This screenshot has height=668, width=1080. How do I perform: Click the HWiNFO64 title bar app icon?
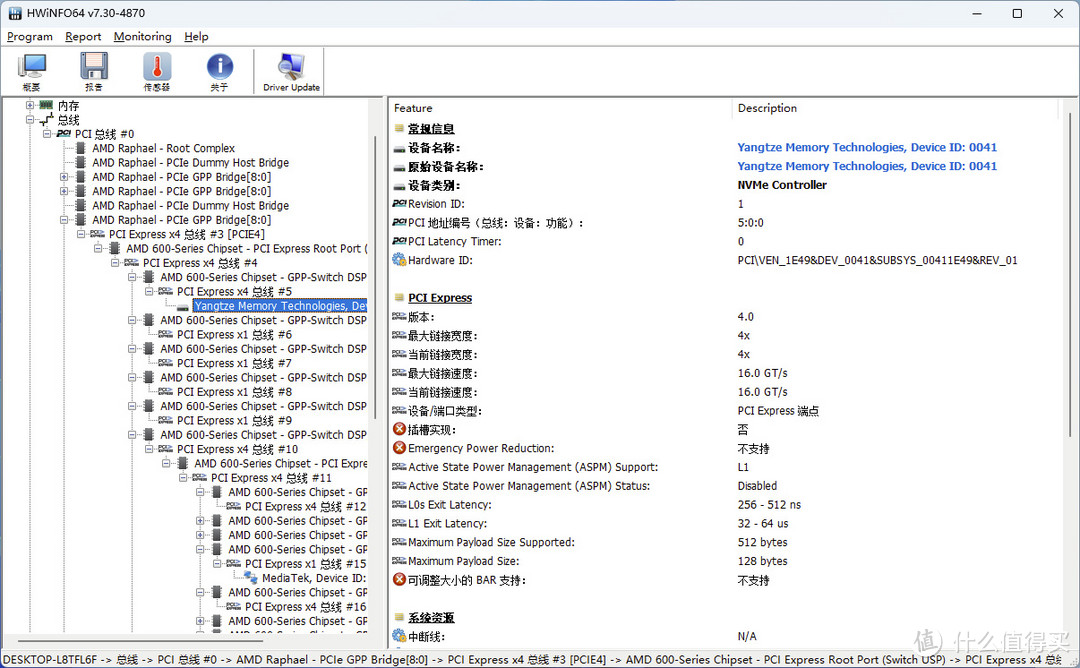14,13
